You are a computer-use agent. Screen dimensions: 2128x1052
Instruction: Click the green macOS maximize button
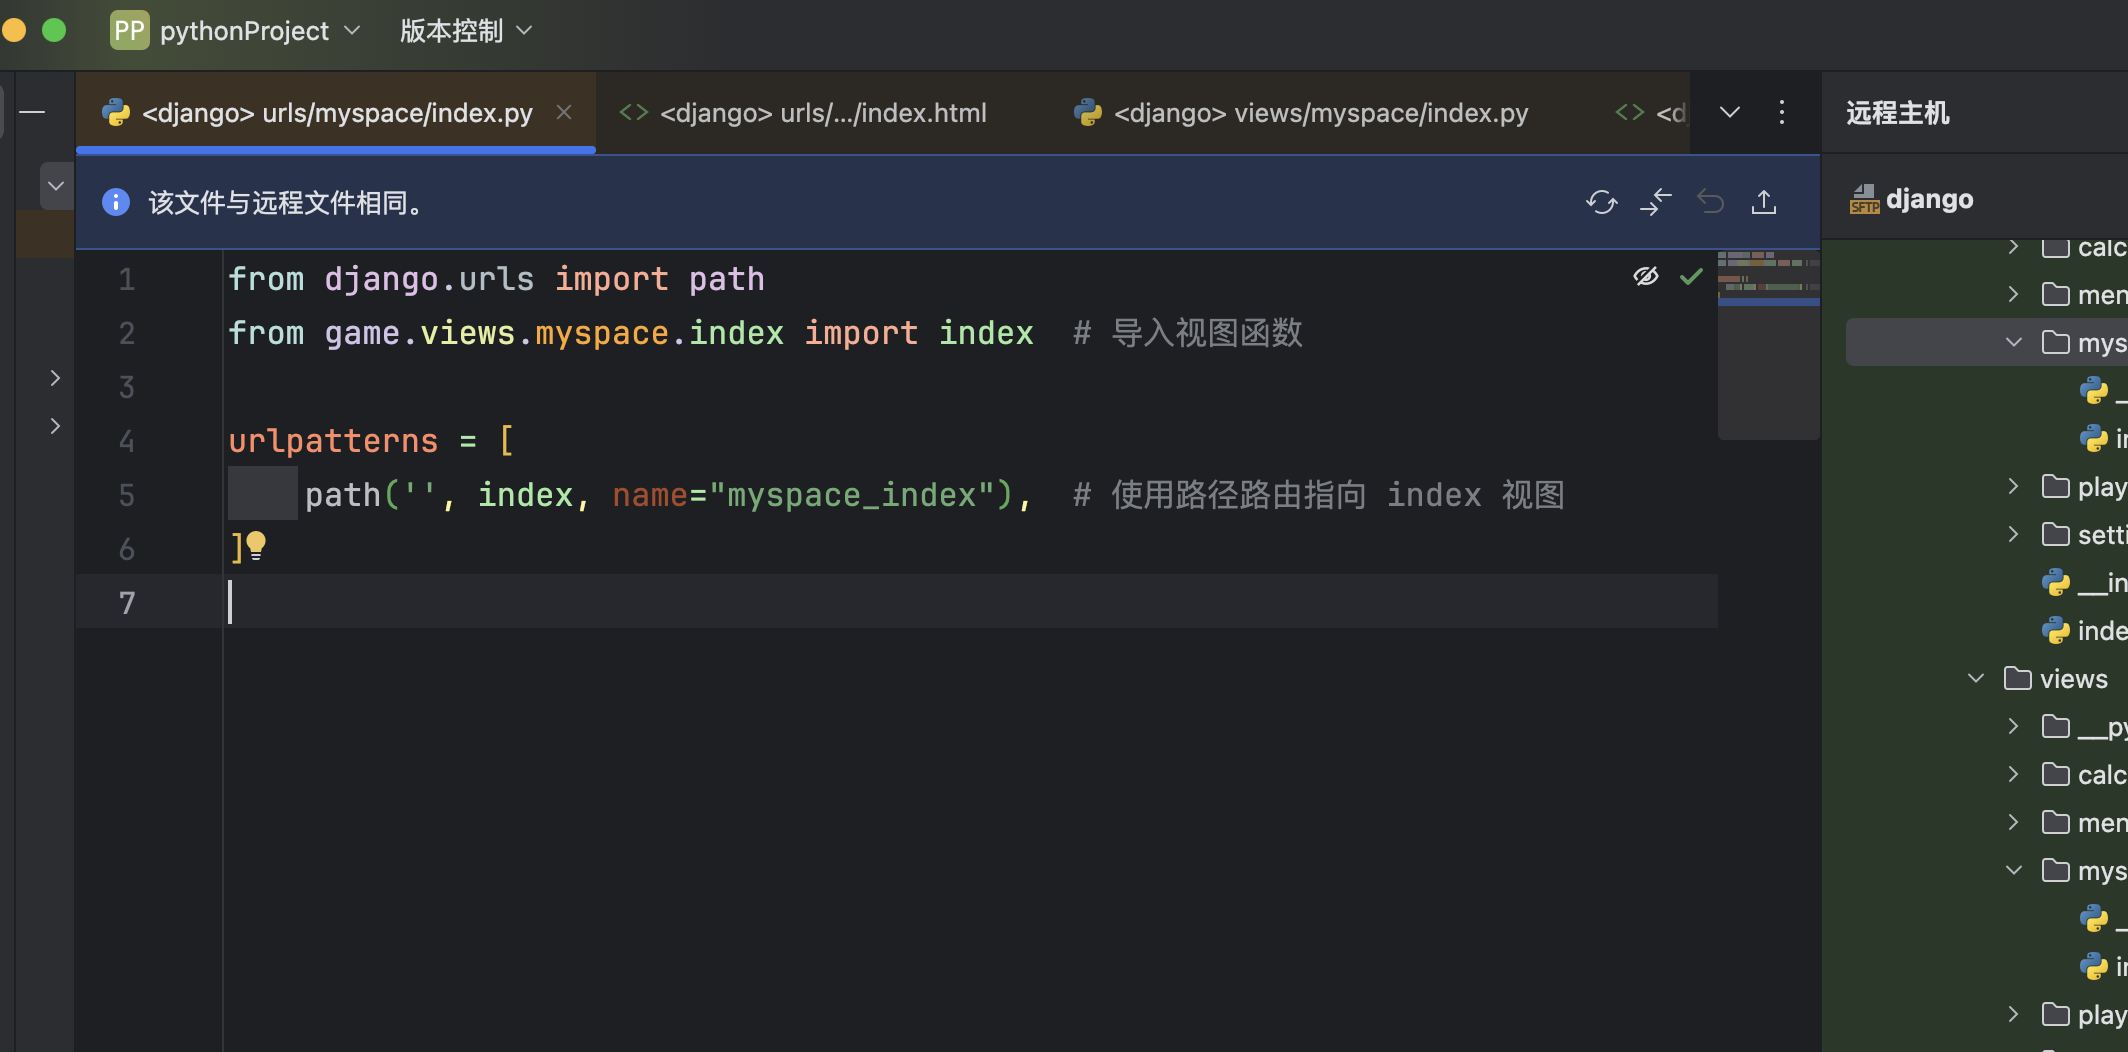[x=54, y=30]
